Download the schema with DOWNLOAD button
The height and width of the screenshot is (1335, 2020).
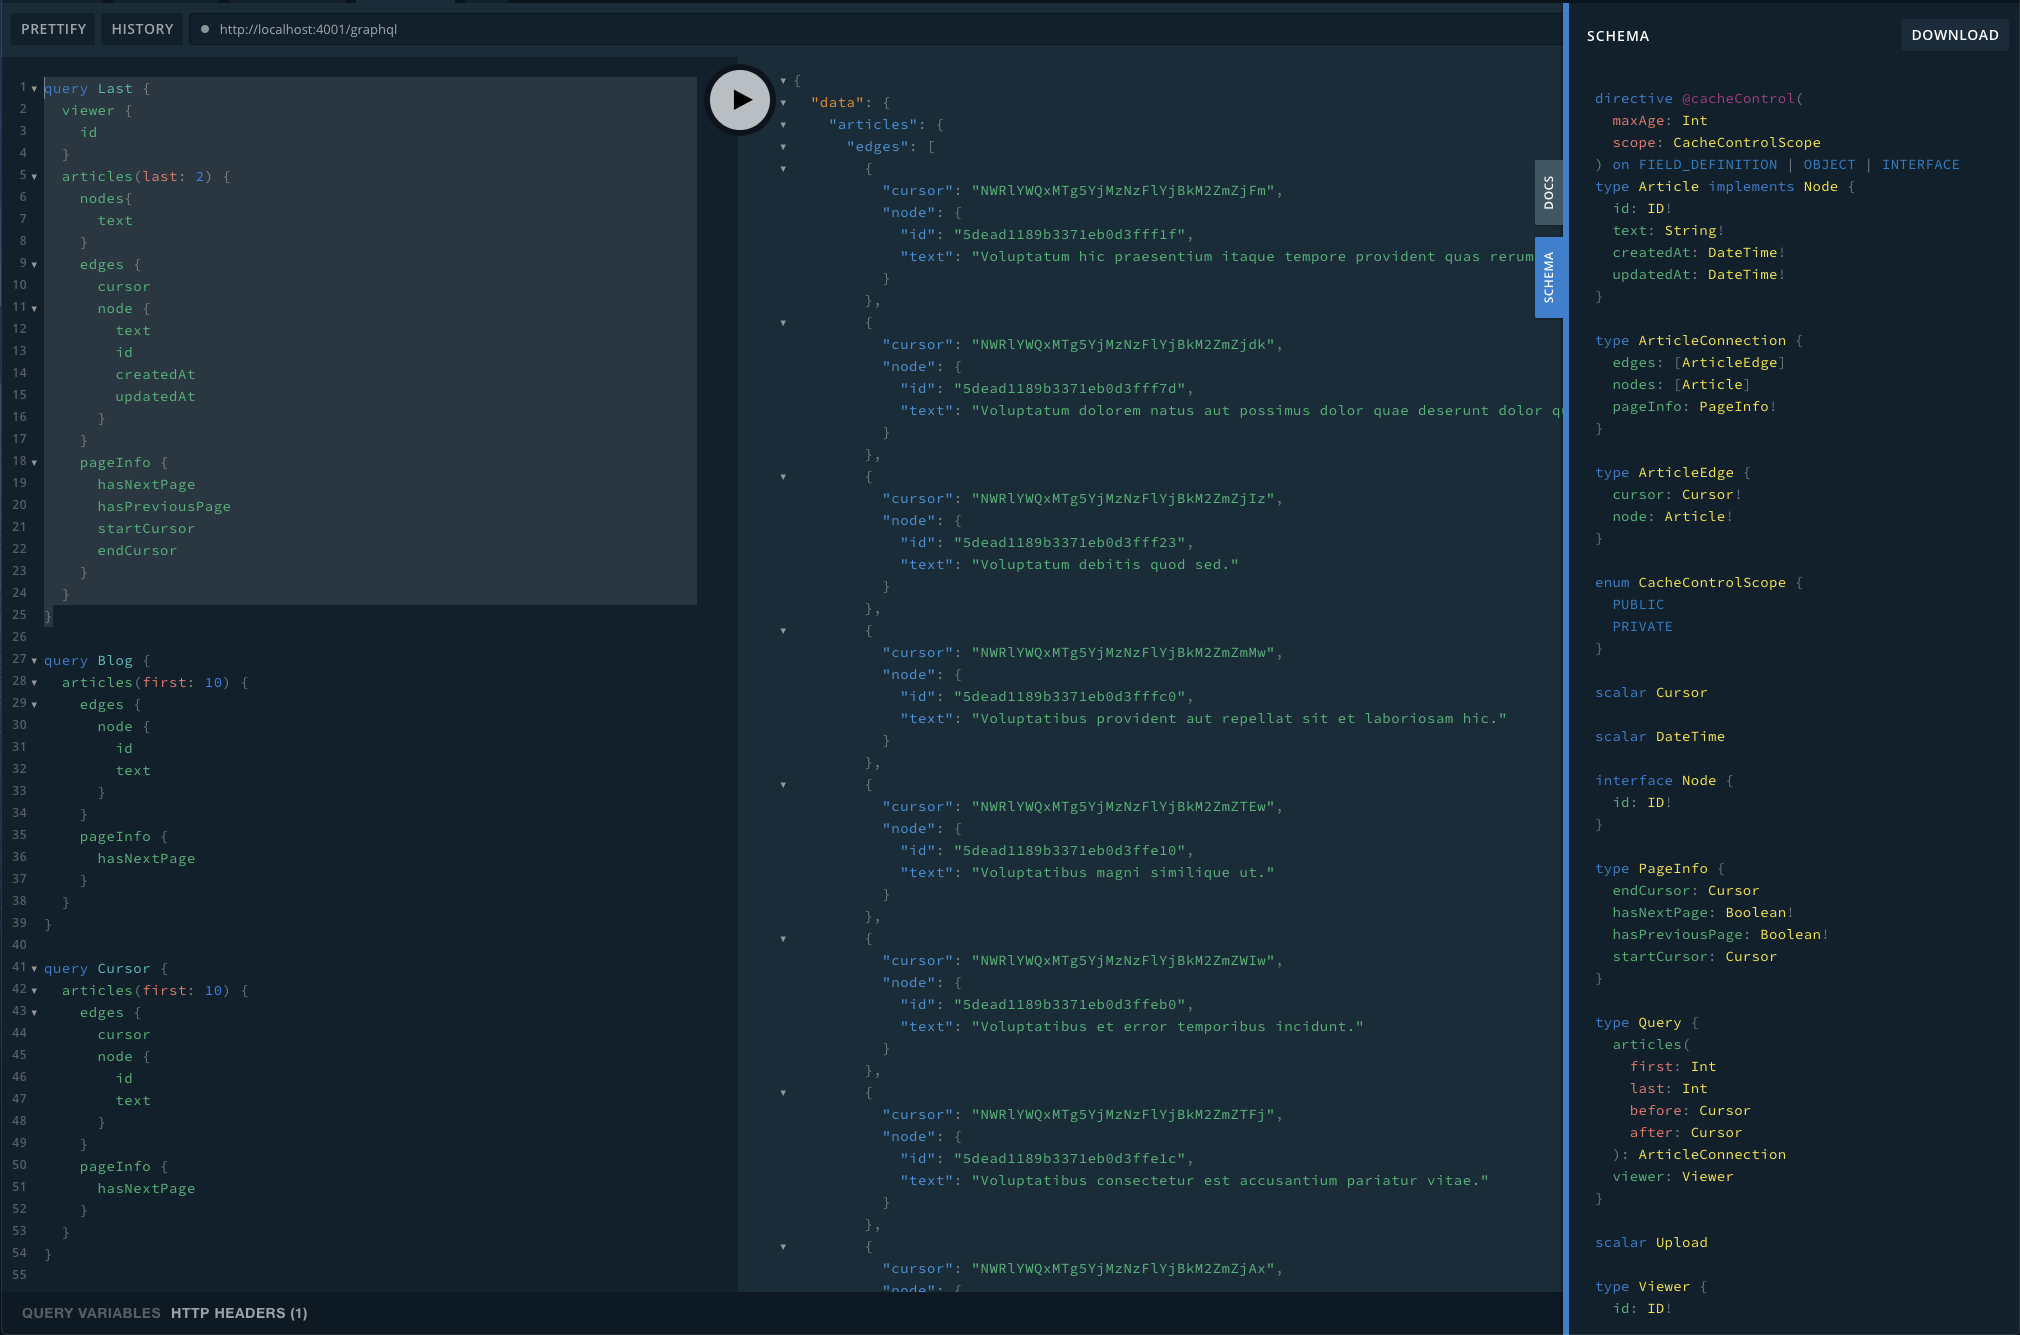1954,35
